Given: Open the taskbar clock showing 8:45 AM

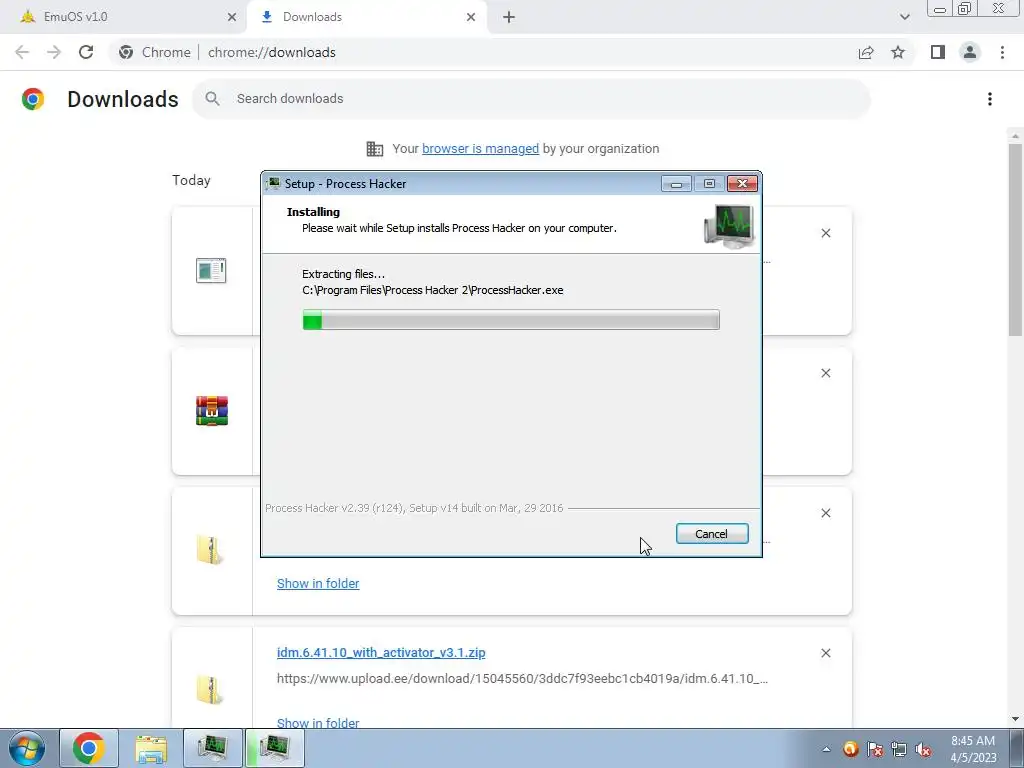Looking at the screenshot, I should [973, 749].
